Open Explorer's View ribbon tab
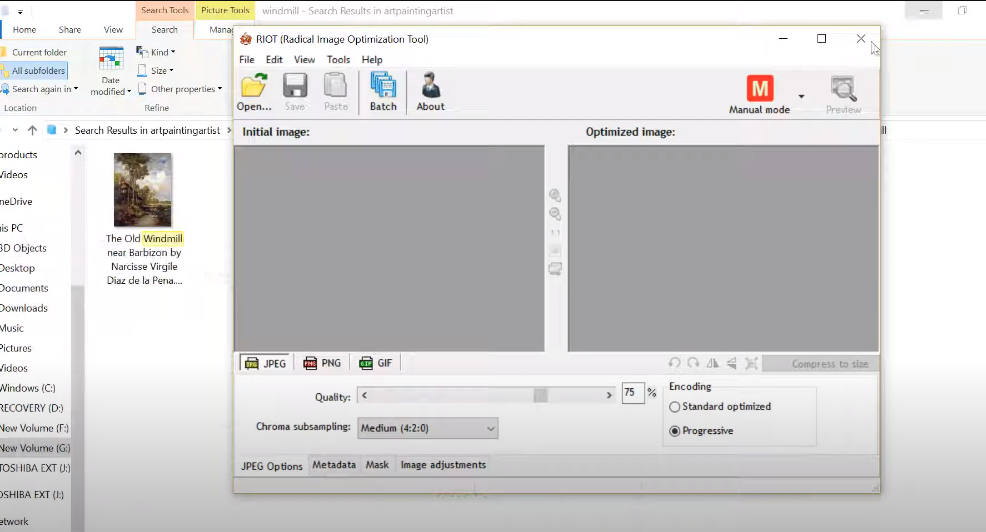Screen dimensions: 986x532 [x=113, y=30]
